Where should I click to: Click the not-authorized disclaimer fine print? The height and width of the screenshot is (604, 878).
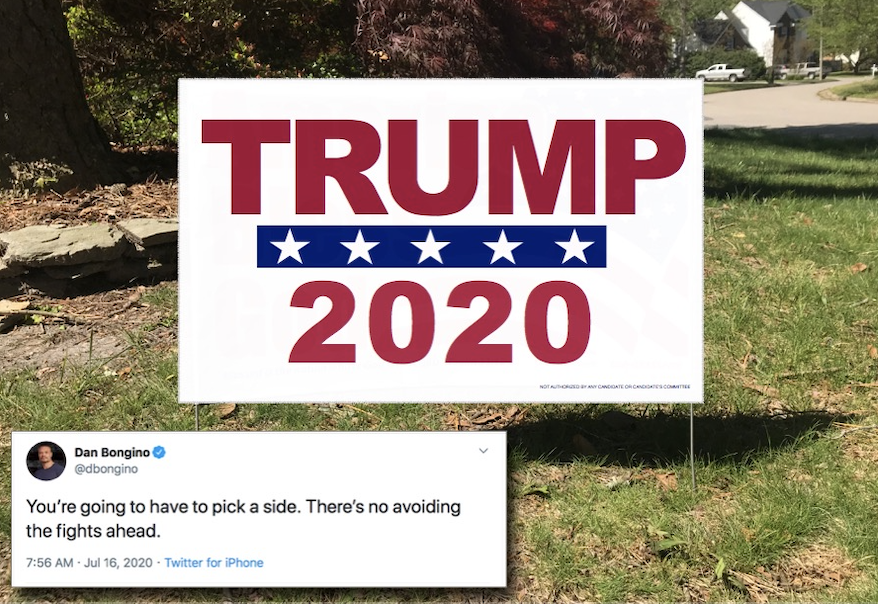pos(614,386)
